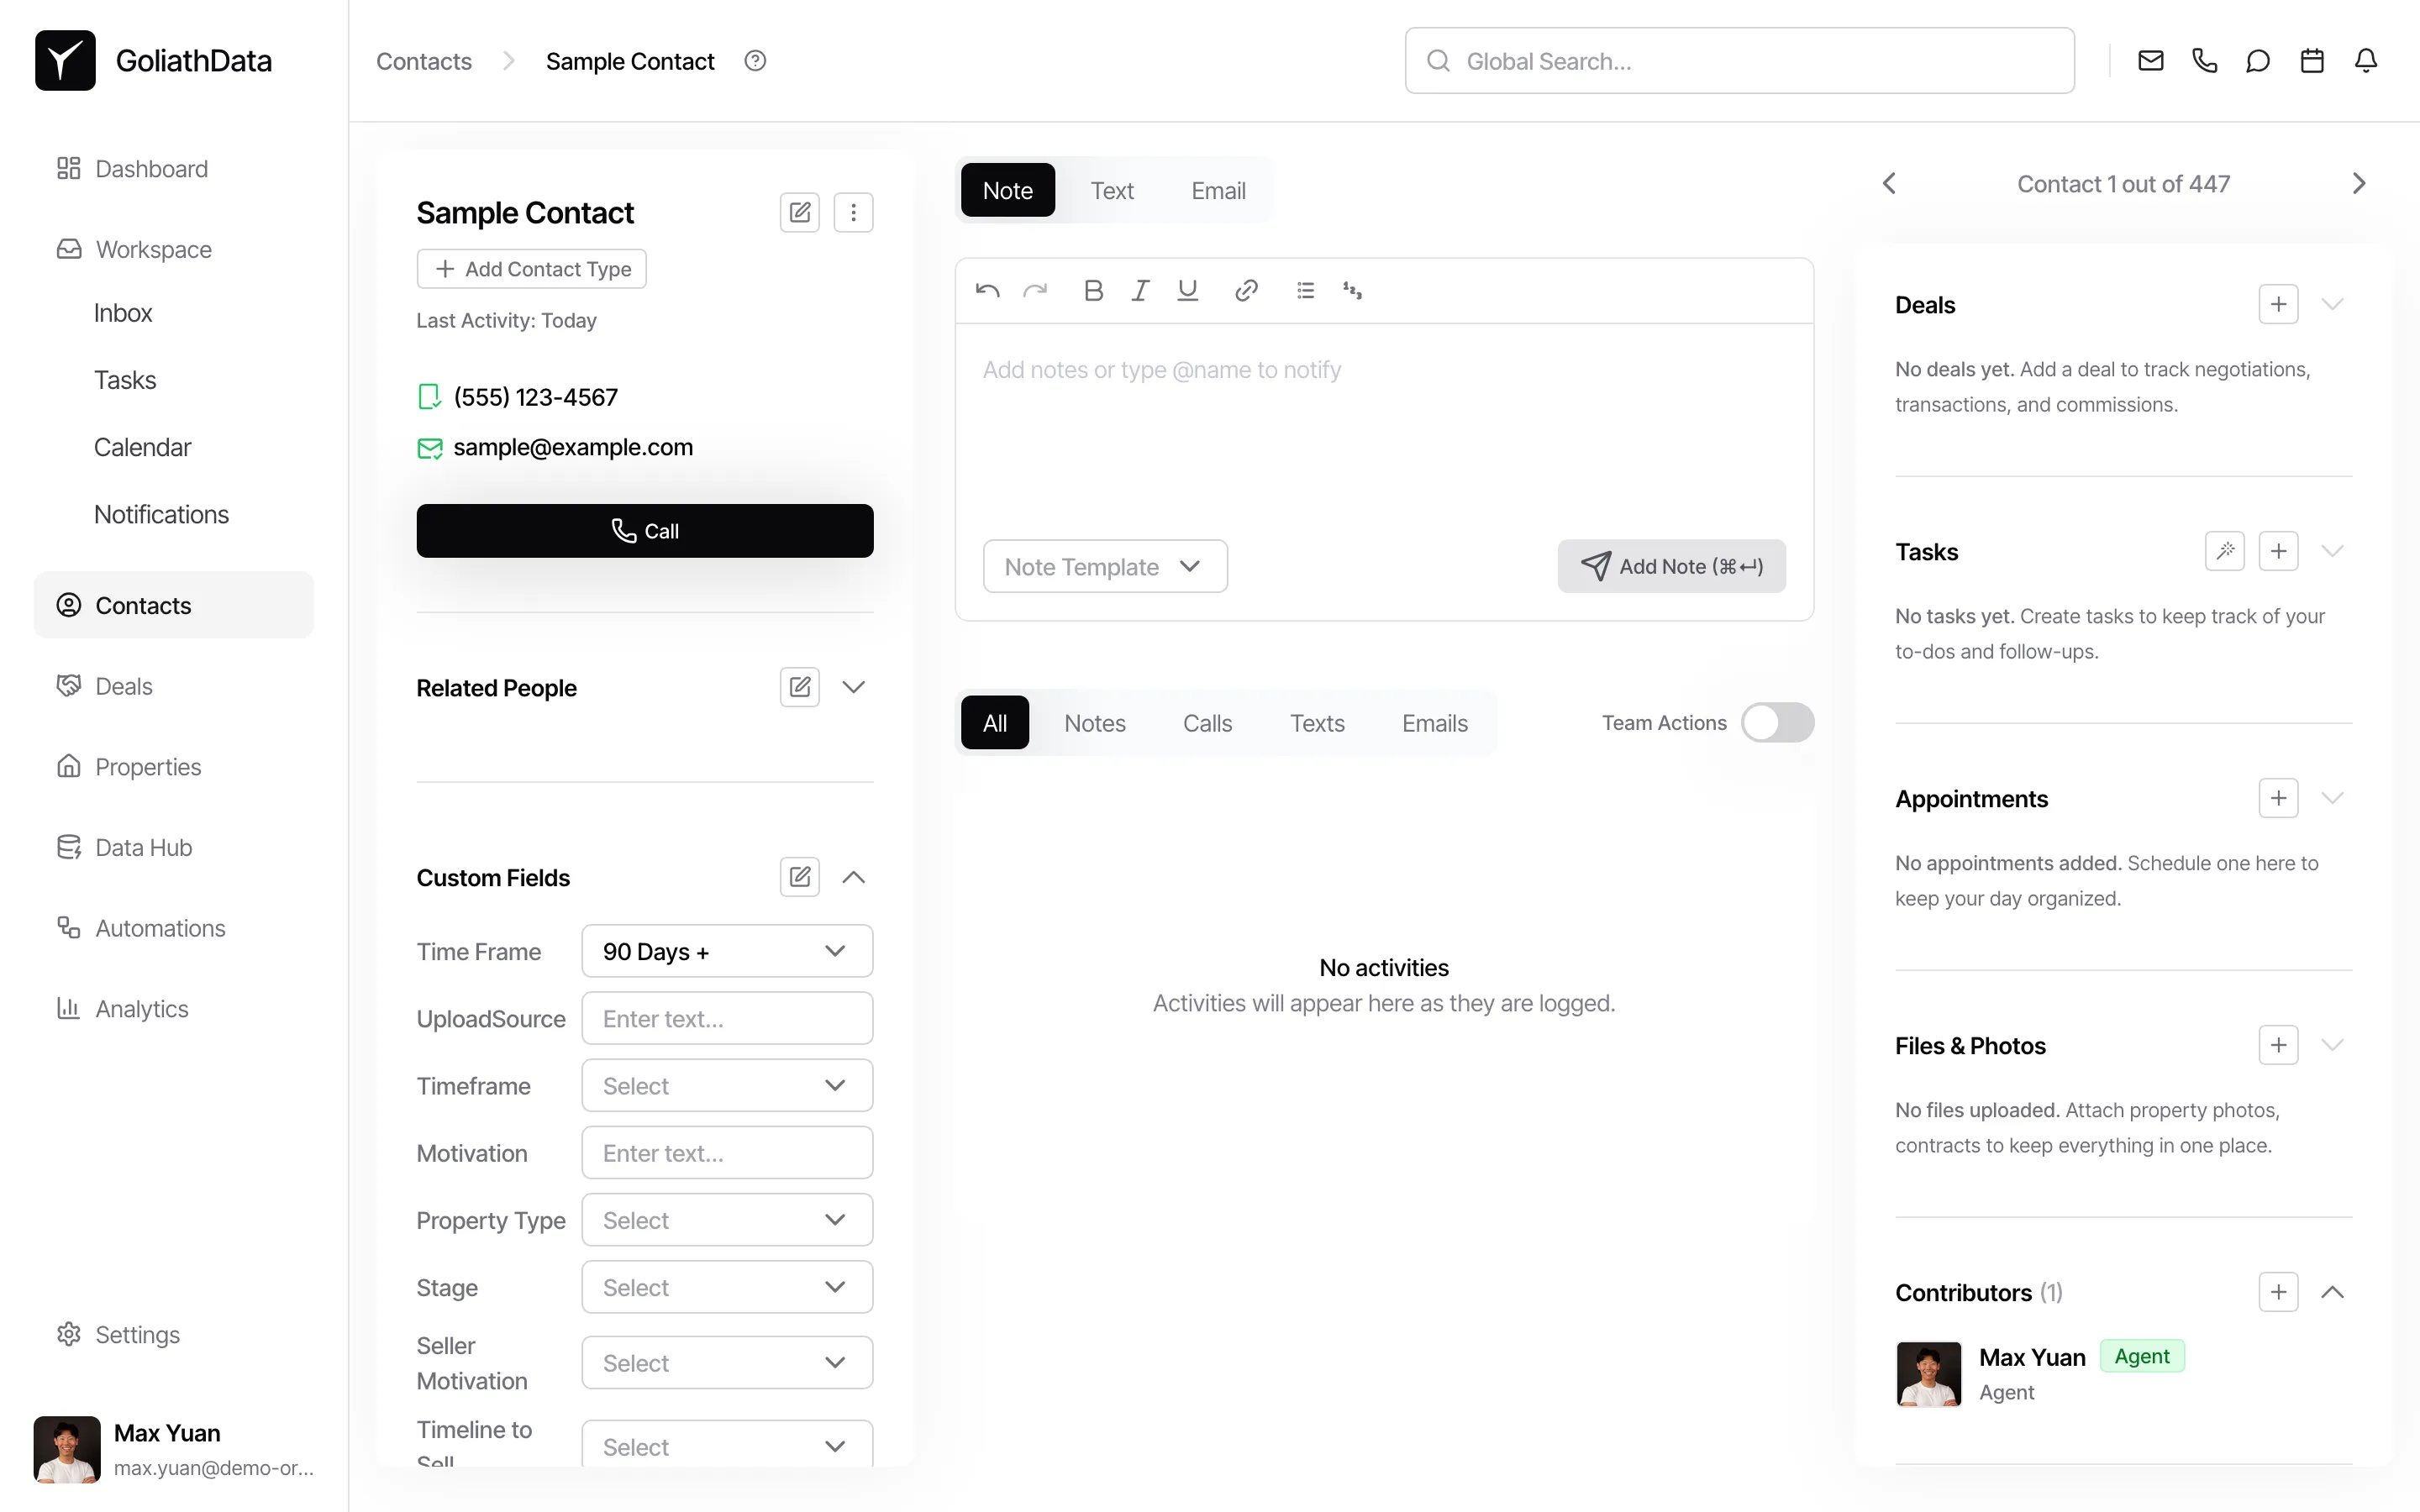
Task: Click the calendar icon in top bar
Action: (x=2311, y=61)
